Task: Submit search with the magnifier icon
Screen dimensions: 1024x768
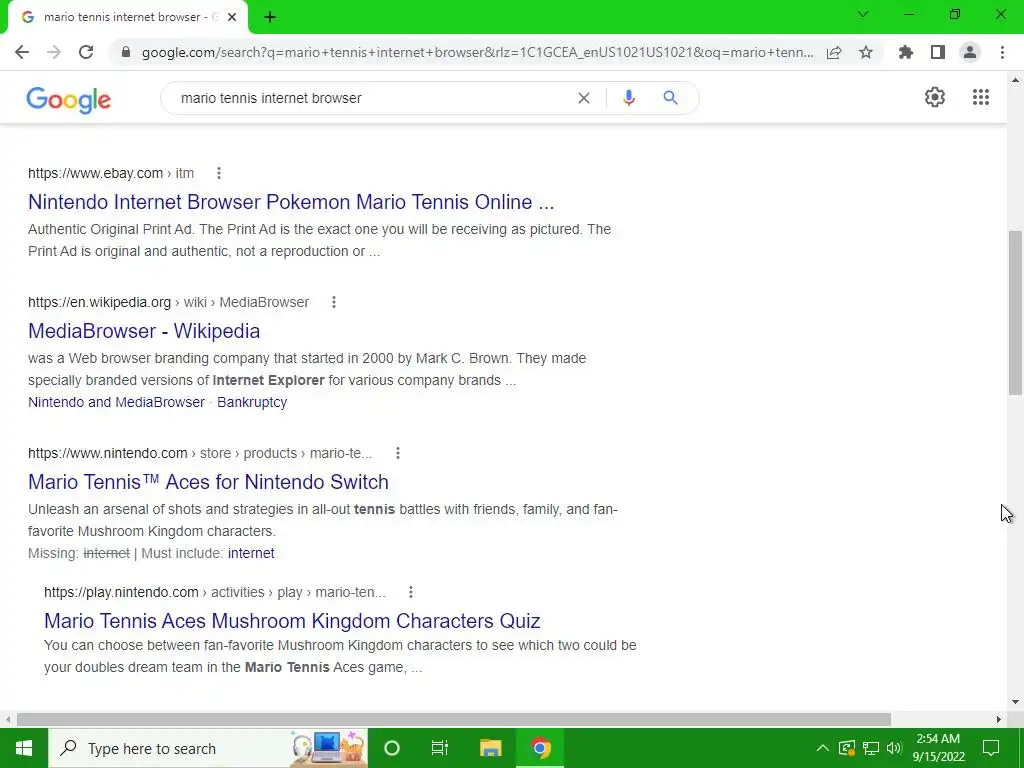Action: (670, 98)
